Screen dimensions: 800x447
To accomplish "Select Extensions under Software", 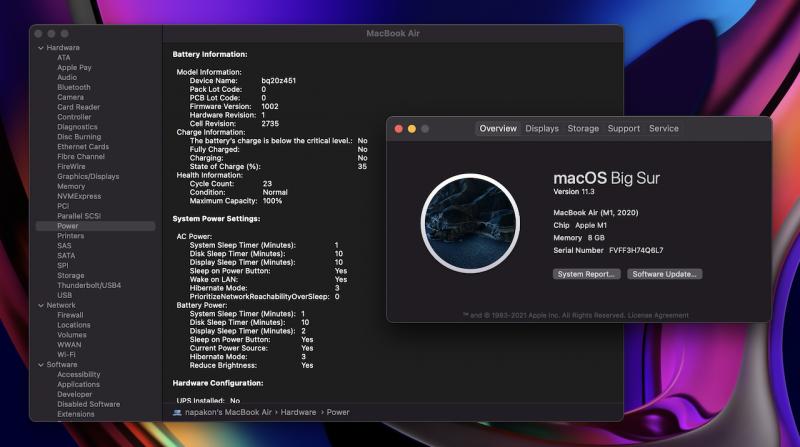I will point(76,414).
